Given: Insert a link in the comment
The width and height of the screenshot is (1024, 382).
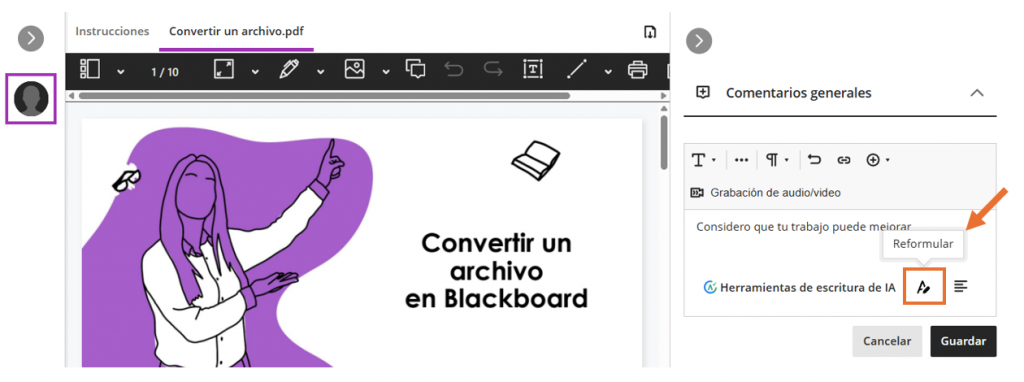Looking at the screenshot, I should 844,160.
